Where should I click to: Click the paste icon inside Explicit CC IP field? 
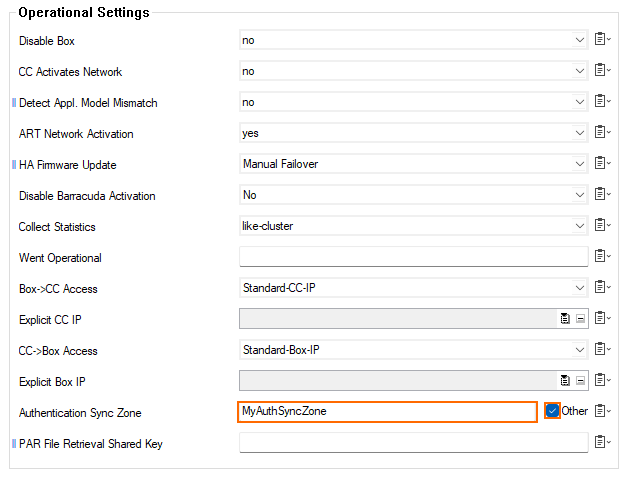point(565,319)
